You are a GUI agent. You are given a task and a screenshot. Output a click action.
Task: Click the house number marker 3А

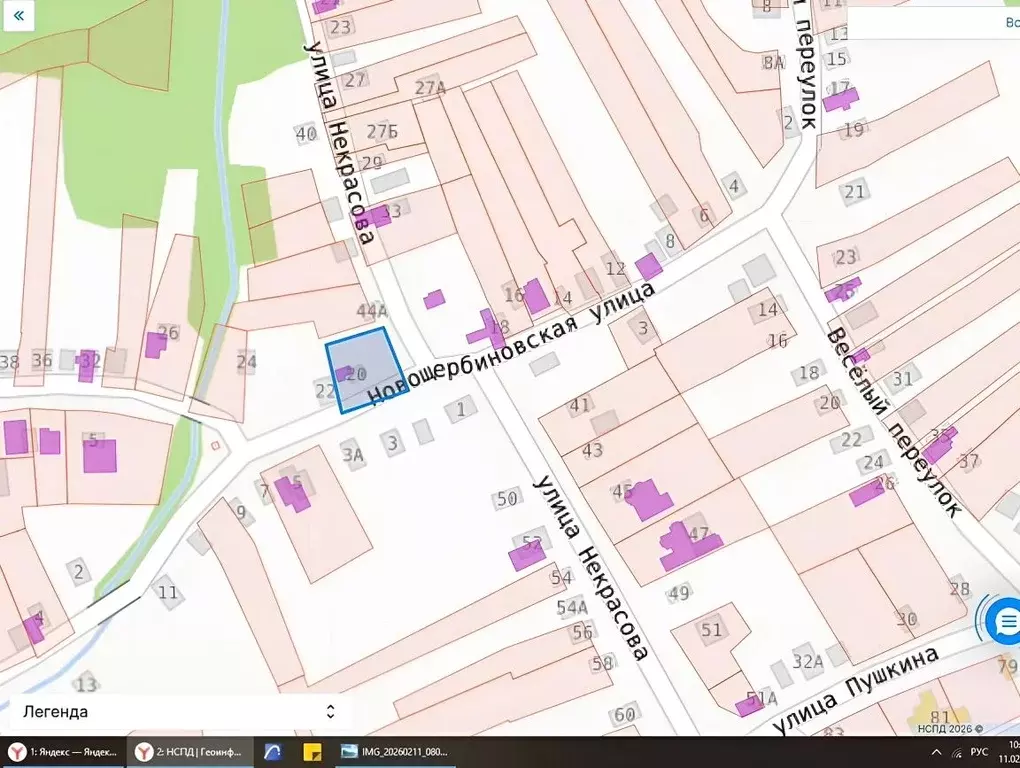coord(352,455)
